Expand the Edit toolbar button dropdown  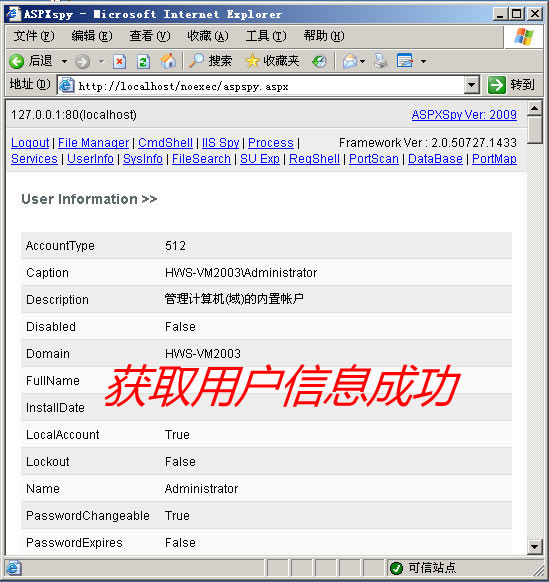pos(424,61)
